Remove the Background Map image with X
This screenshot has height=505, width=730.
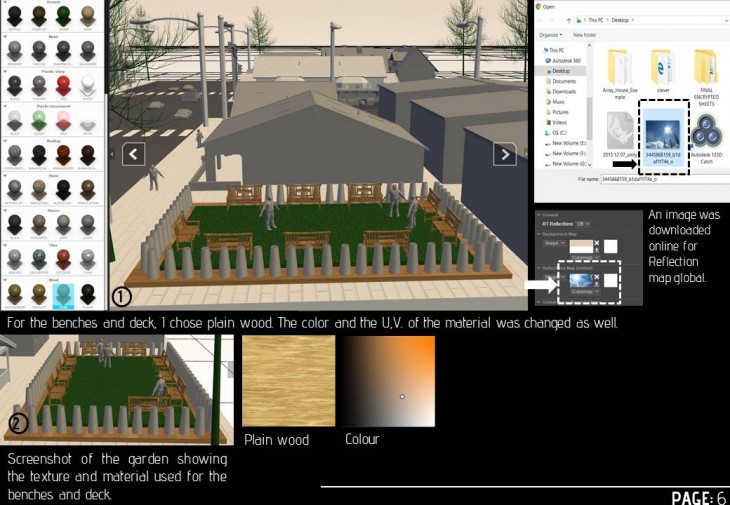(x=597, y=244)
